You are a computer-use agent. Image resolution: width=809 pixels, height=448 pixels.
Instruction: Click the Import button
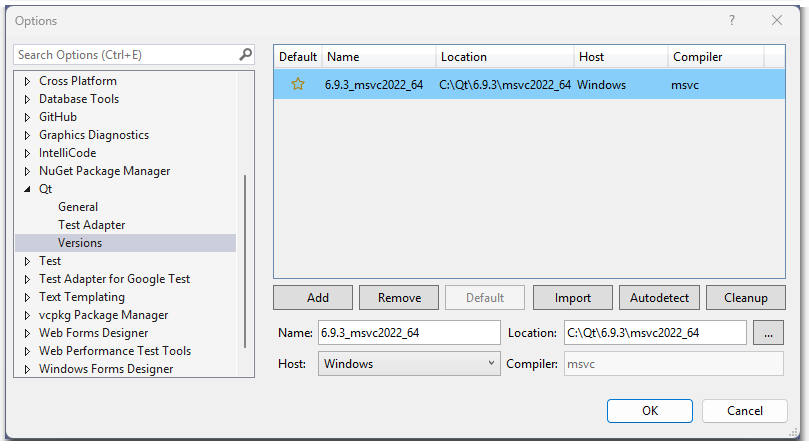click(x=573, y=298)
